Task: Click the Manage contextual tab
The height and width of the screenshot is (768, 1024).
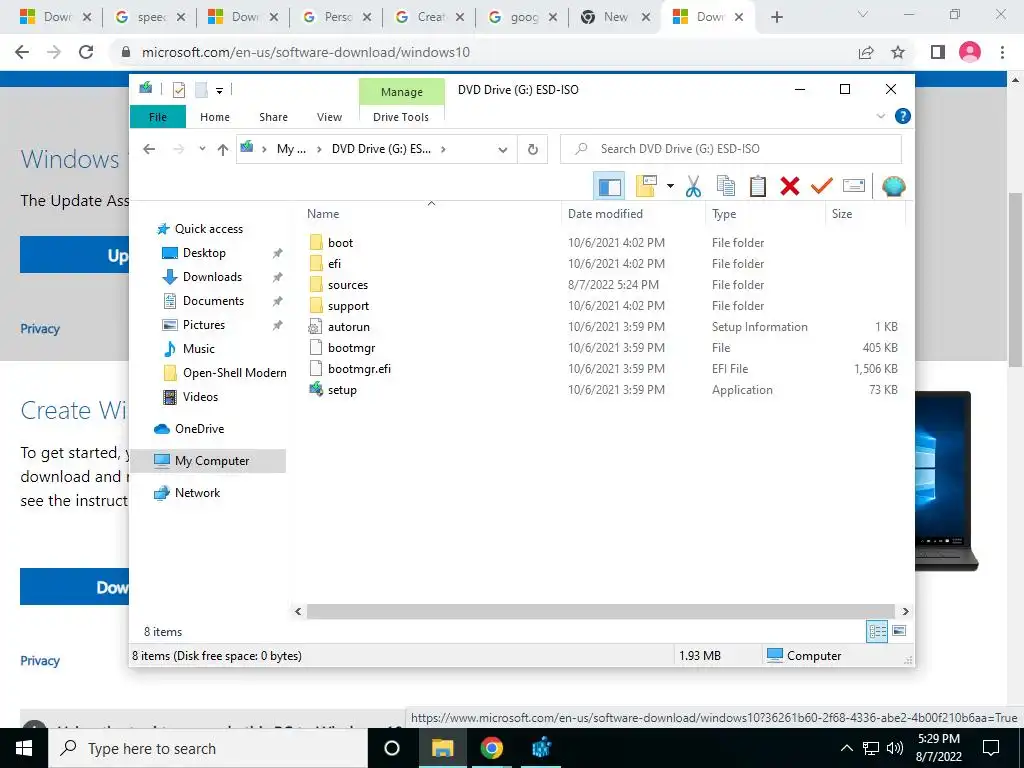Action: (402, 92)
